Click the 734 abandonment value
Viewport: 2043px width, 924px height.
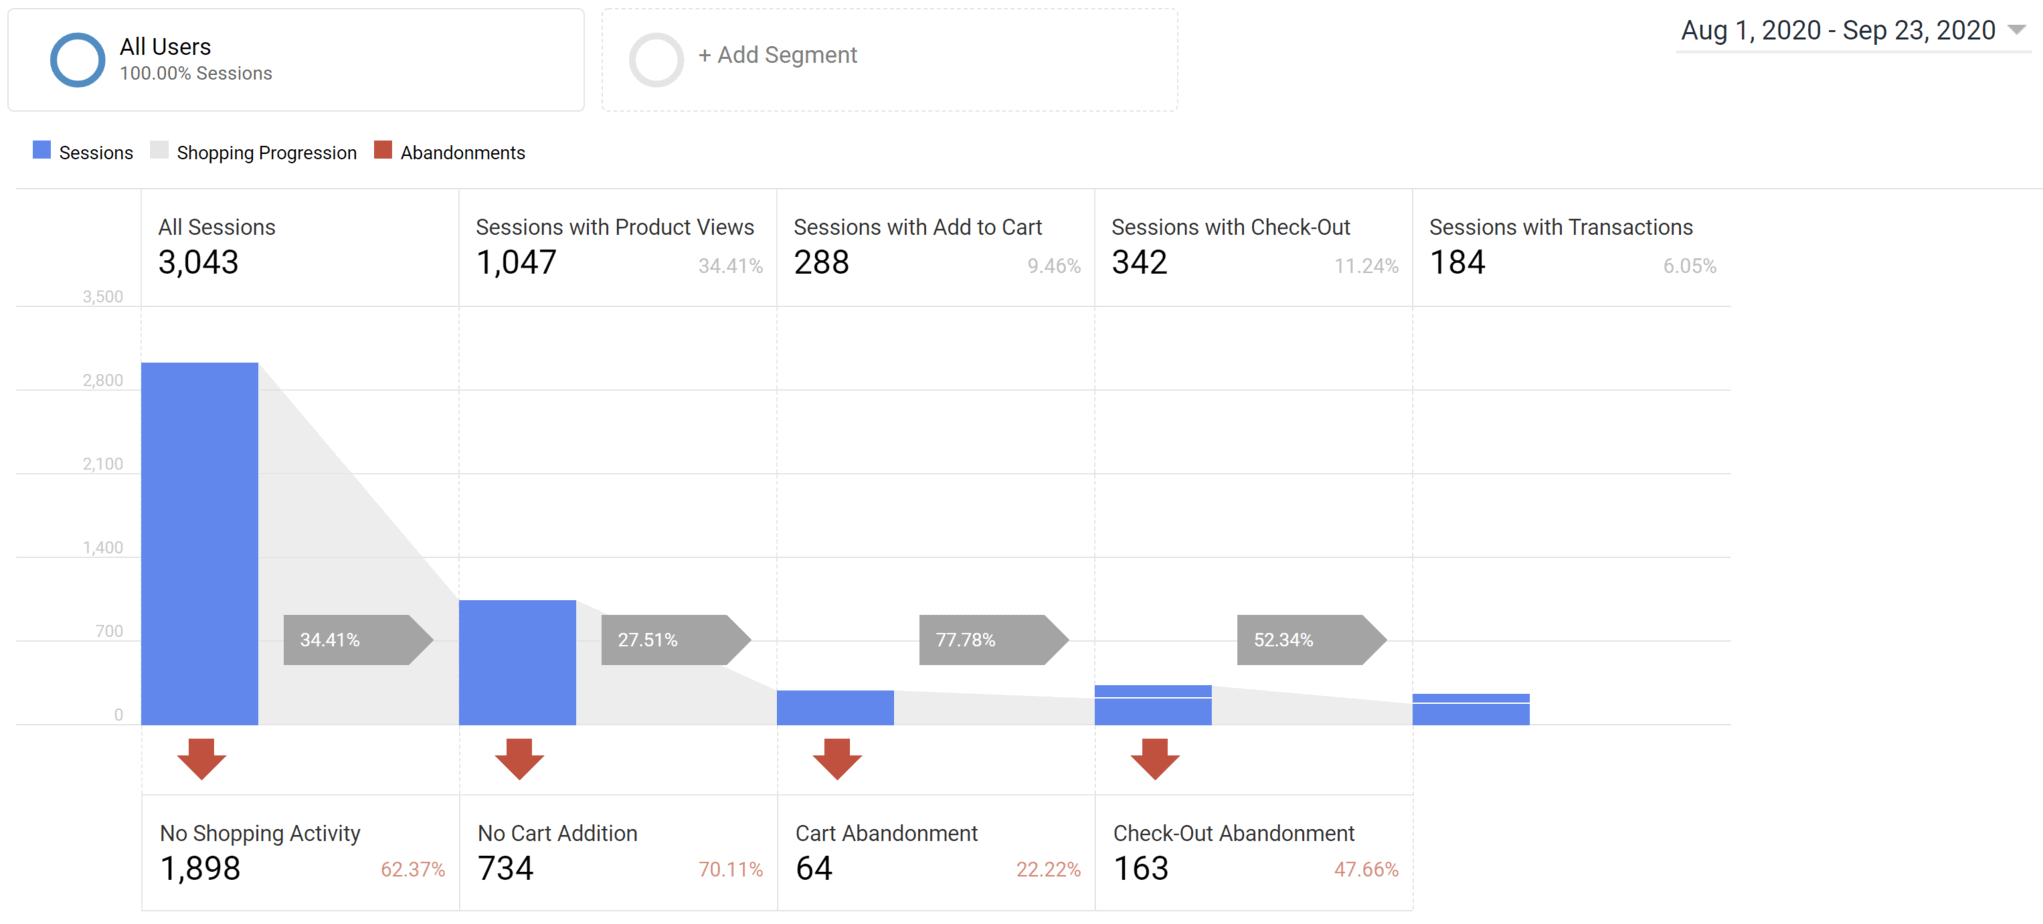coord(506,869)
